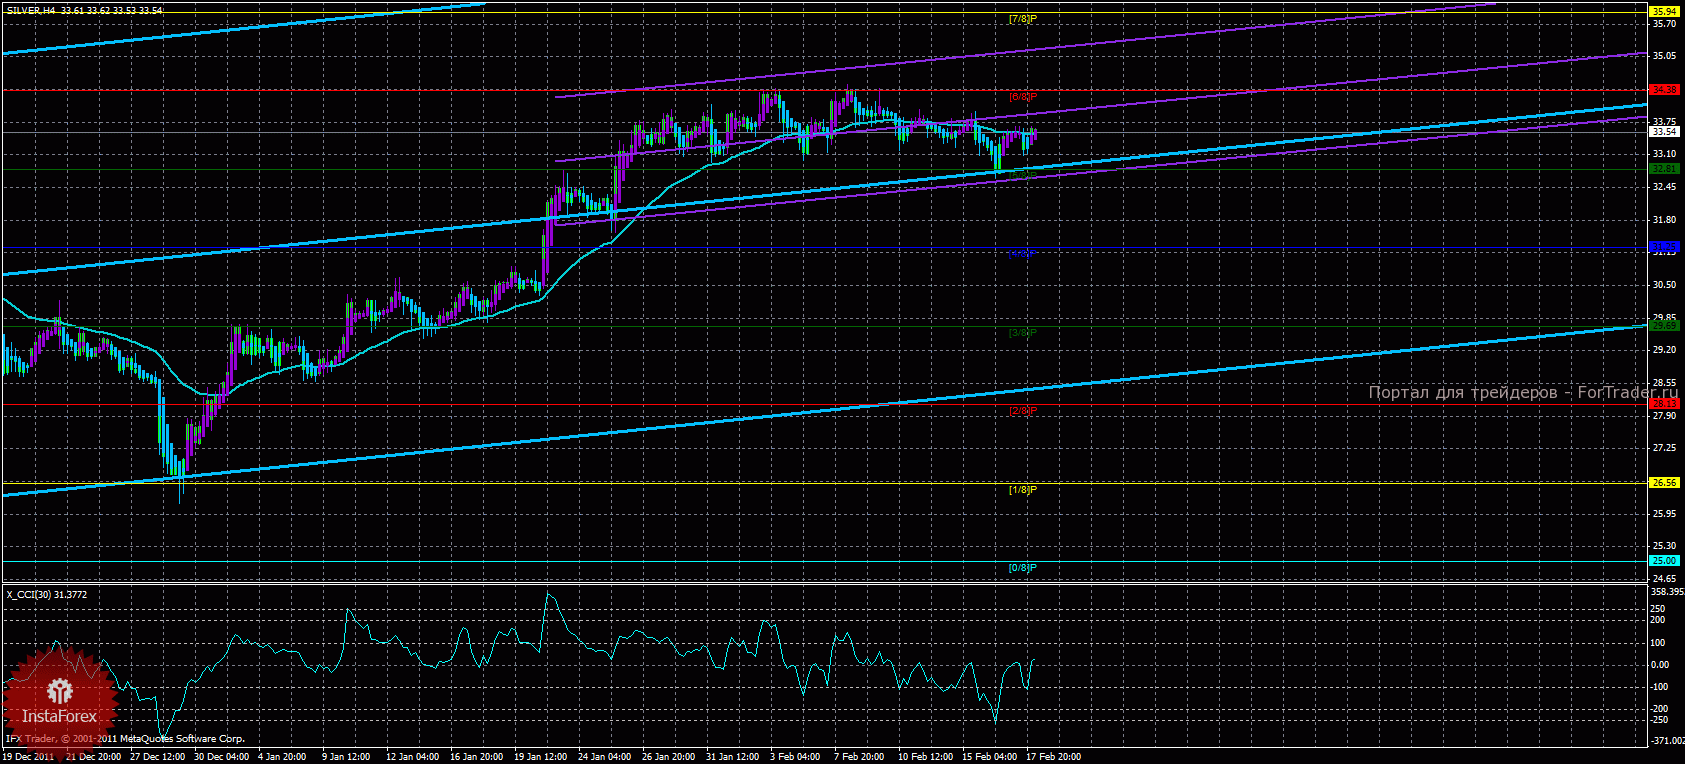This screenshot has width=1685, height=764.
Task: Click the 24 Jan 04:00 time label
Action: (x=605, y=757)
